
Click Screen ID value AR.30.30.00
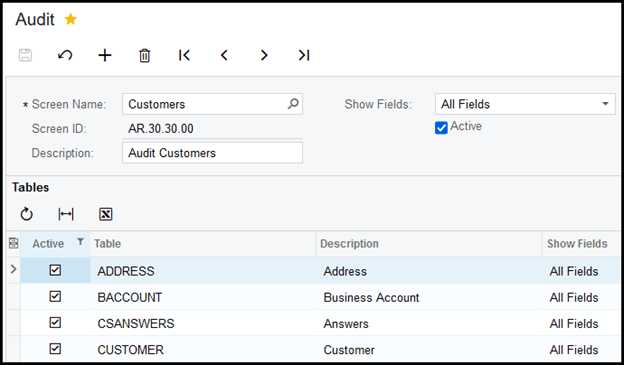pyautogui.click(x=161, y=129)
